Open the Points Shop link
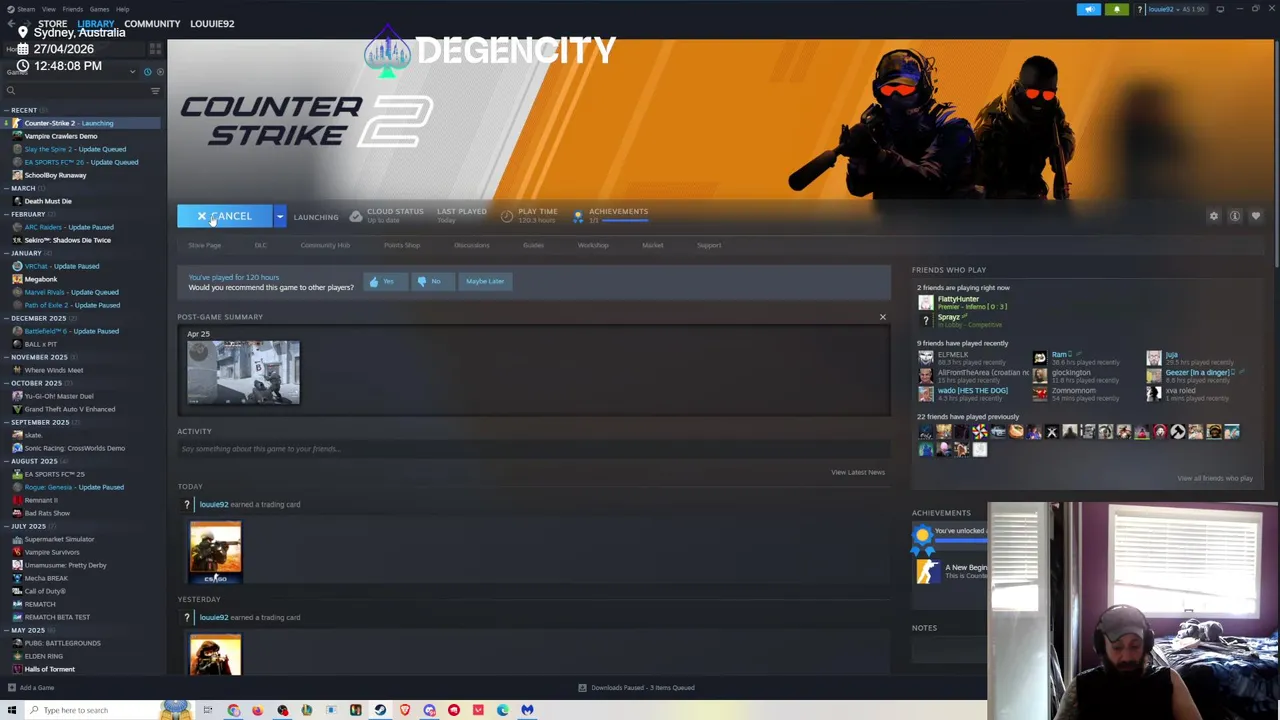Screen dimensions: 1280x720 point(402,245)
